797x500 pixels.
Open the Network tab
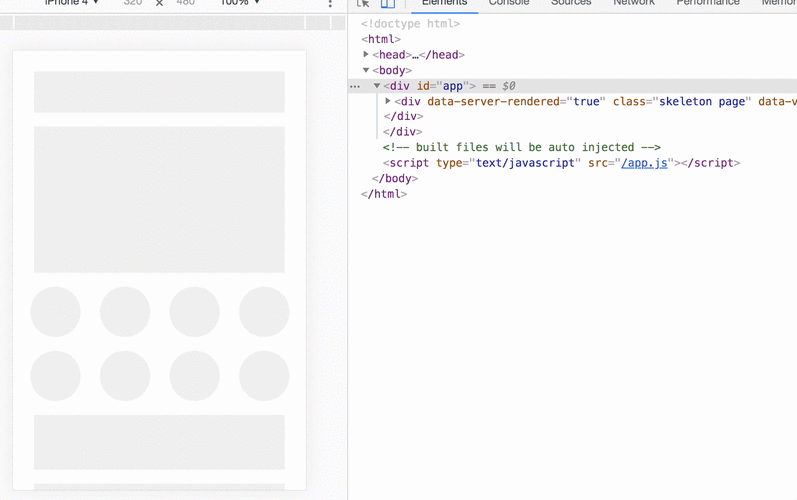pos(634,4)
